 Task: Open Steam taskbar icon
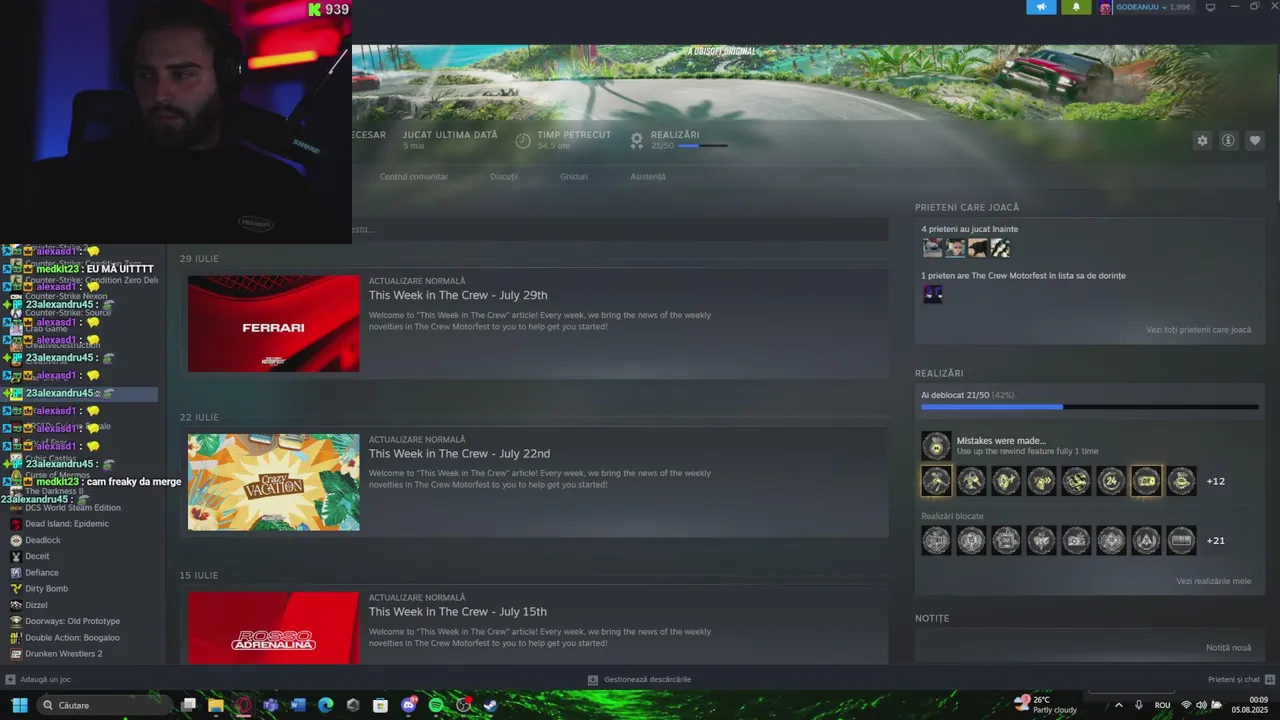pos(490,705)
